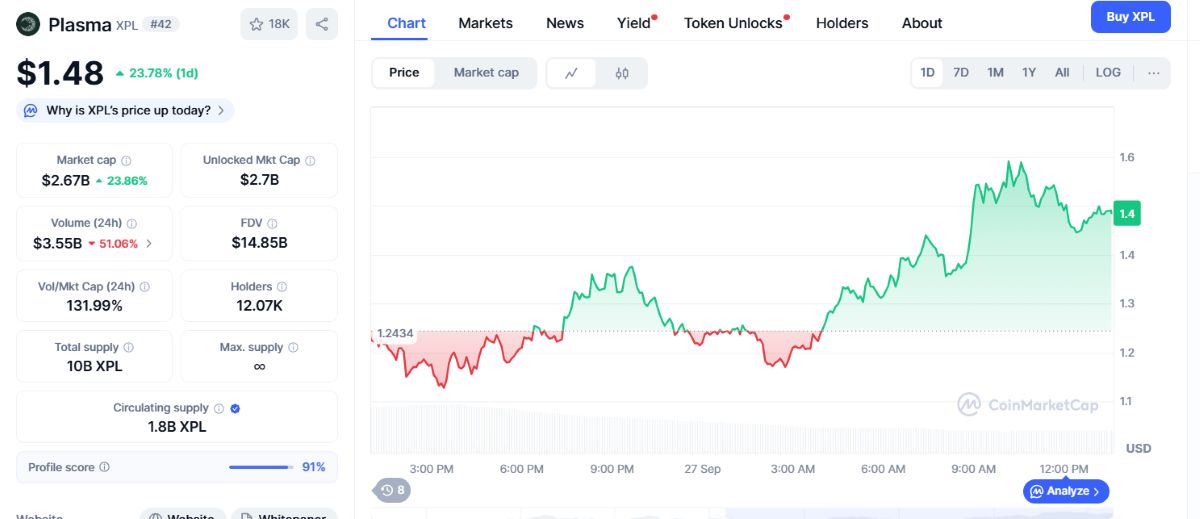Viewport: 1200px width, 519px height.
Task: Click FDV info icon
Action: point(273,224)
